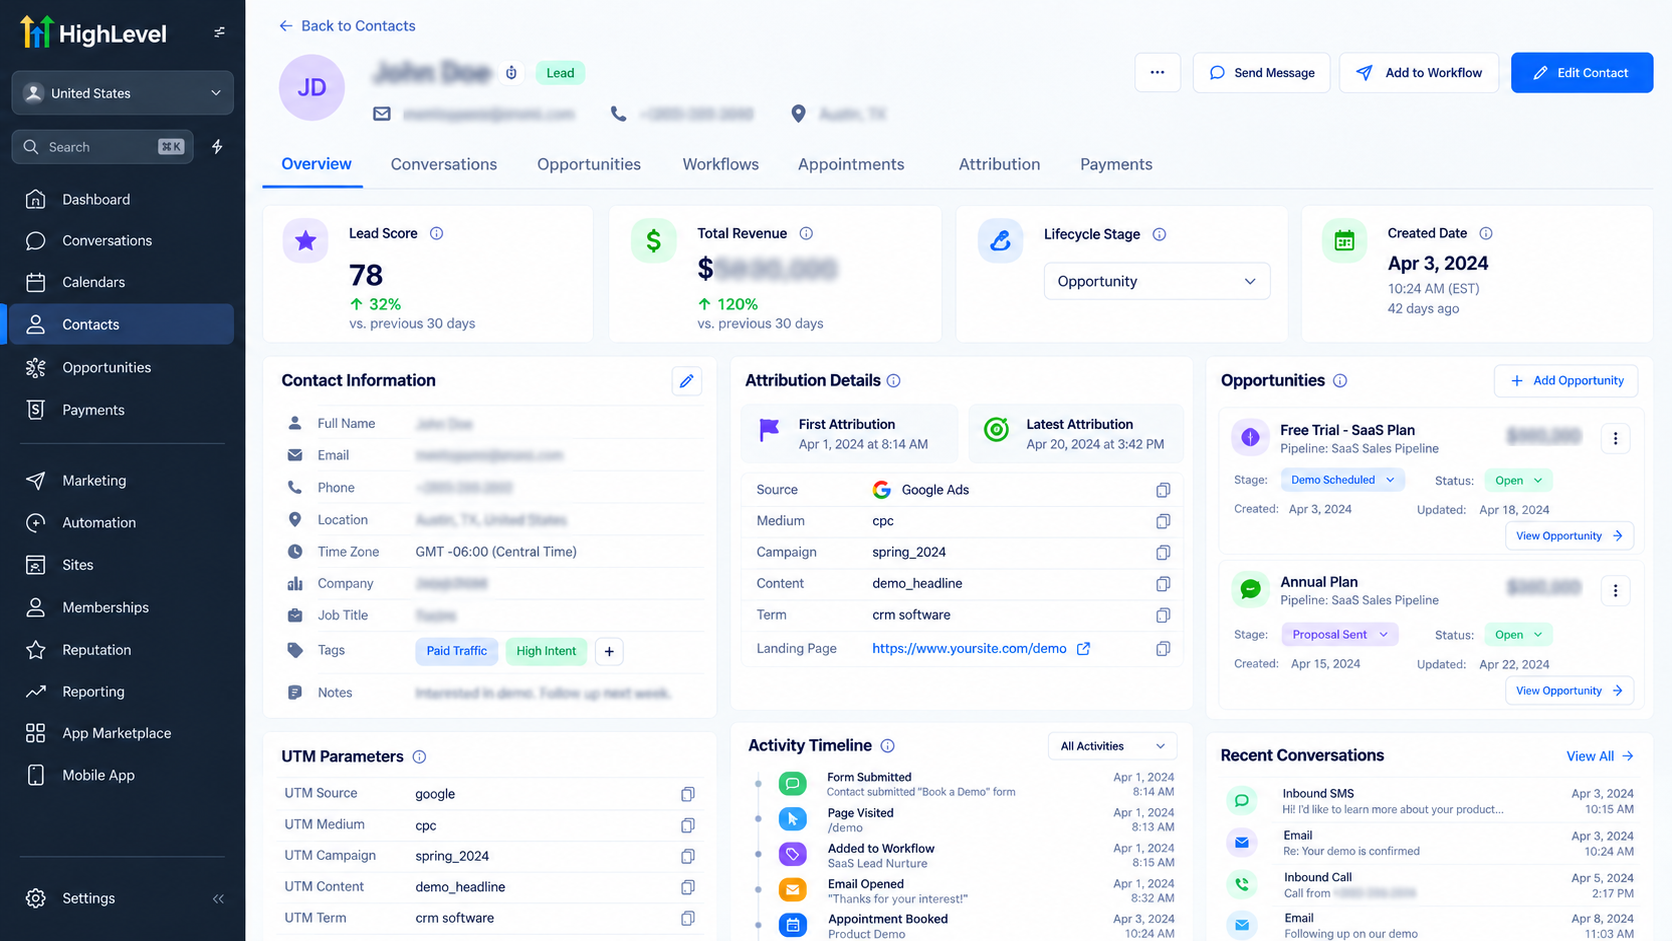Screen dimensions: 1672x941
Task: Switch to Conversations tab
Action: pyautogui.click(x=443, y=164)
